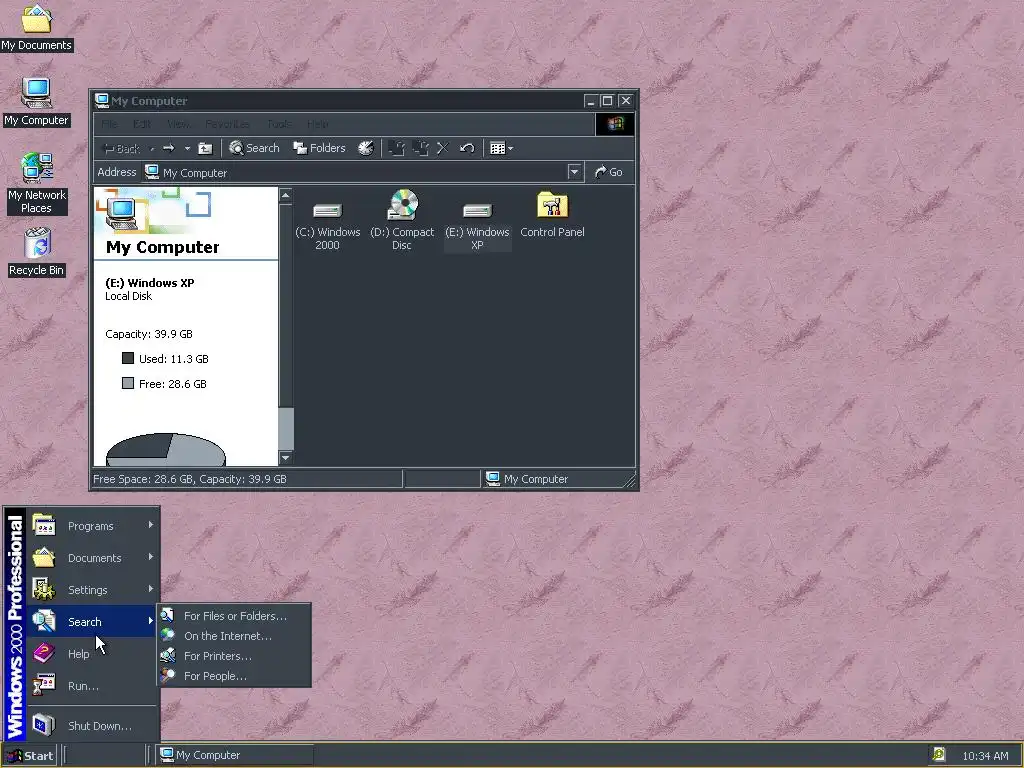This screenshot has width=1024, height=768.
Task: Open the Edit menu
Action: (x=142, y=124)
